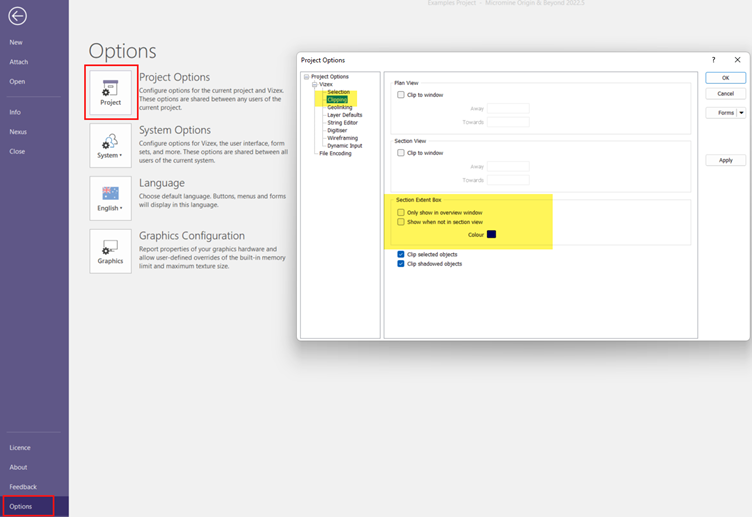Enable Plan View Clip to window
Screen dimensions: 752x517
[400, 95]
